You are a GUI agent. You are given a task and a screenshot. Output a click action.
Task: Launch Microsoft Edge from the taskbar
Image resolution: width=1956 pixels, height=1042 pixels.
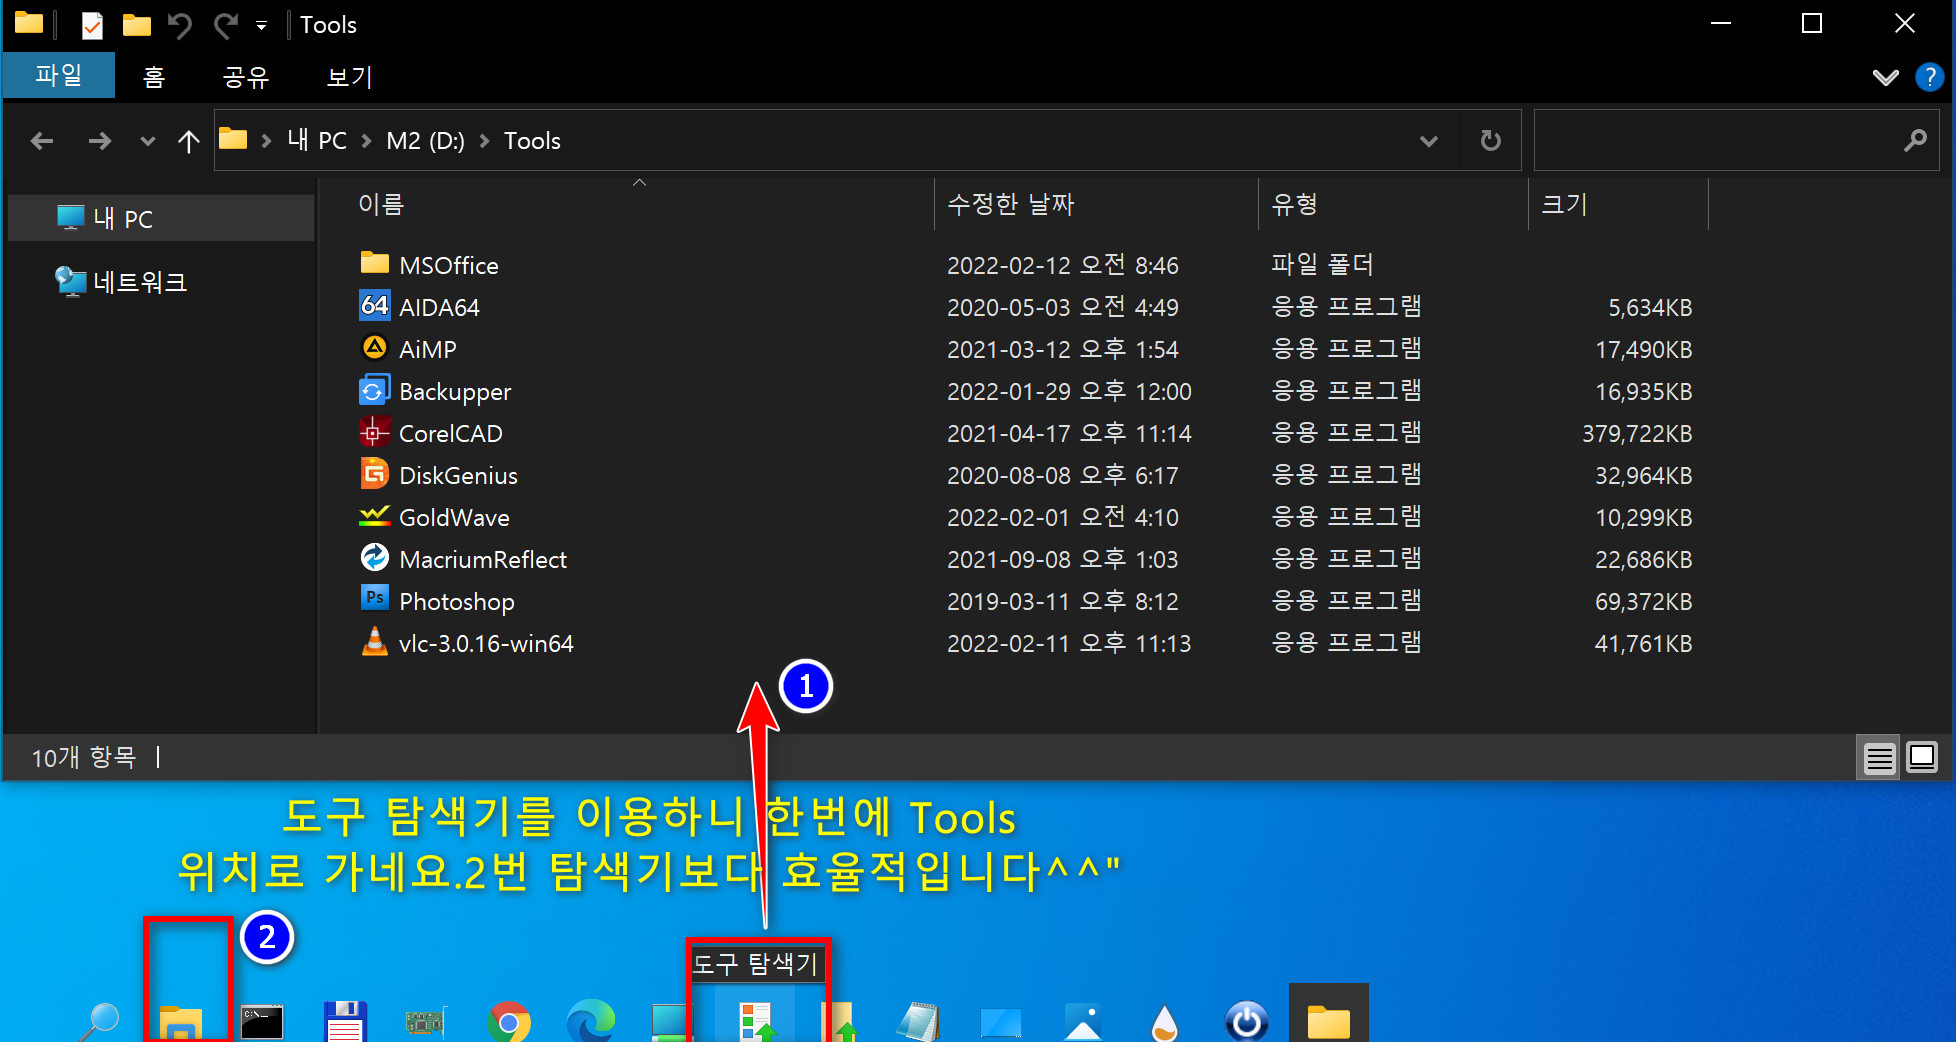pos(590,1022)
